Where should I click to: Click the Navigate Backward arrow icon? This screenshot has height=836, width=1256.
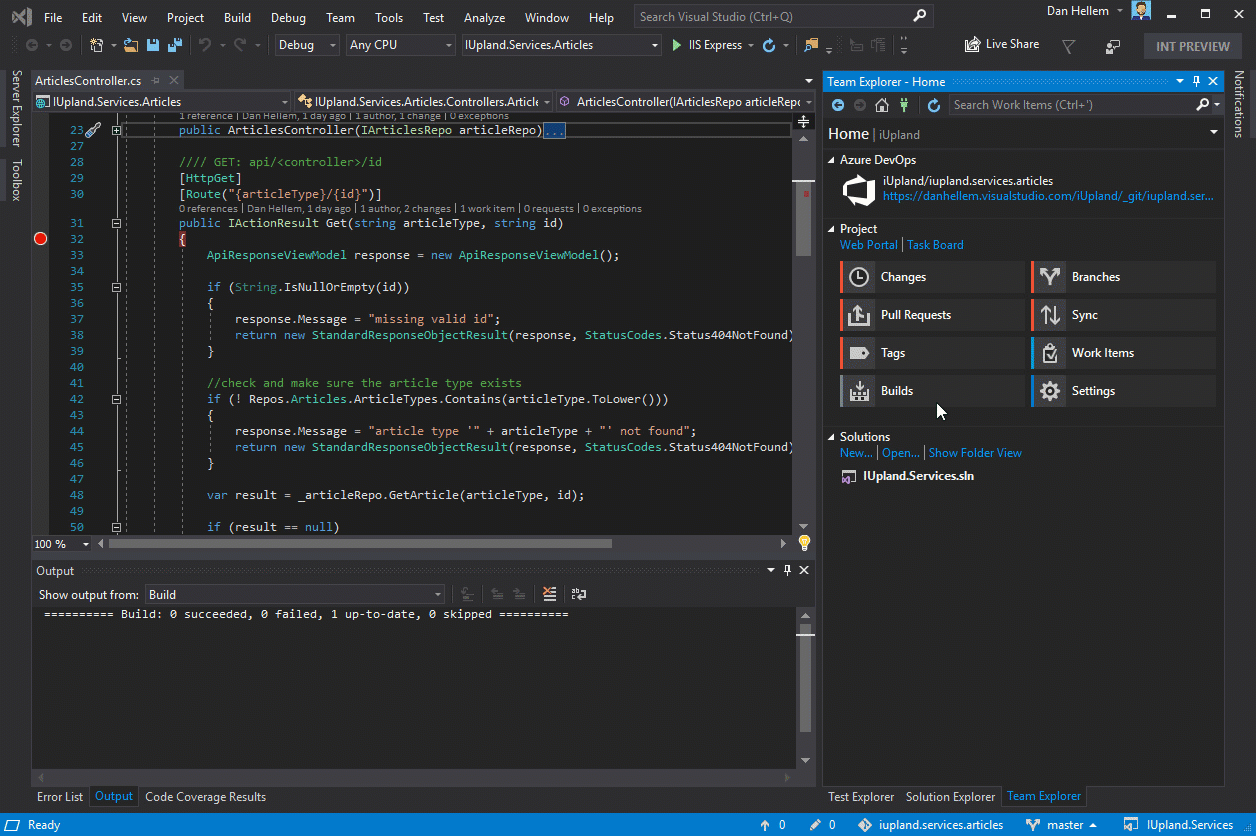pyautogui.click(x=32, y=46)
